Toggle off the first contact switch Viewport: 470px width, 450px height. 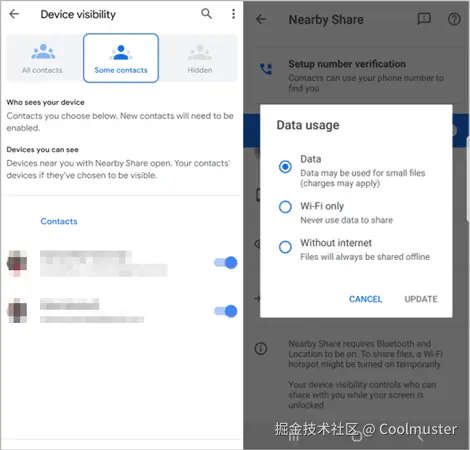(226, 263)
